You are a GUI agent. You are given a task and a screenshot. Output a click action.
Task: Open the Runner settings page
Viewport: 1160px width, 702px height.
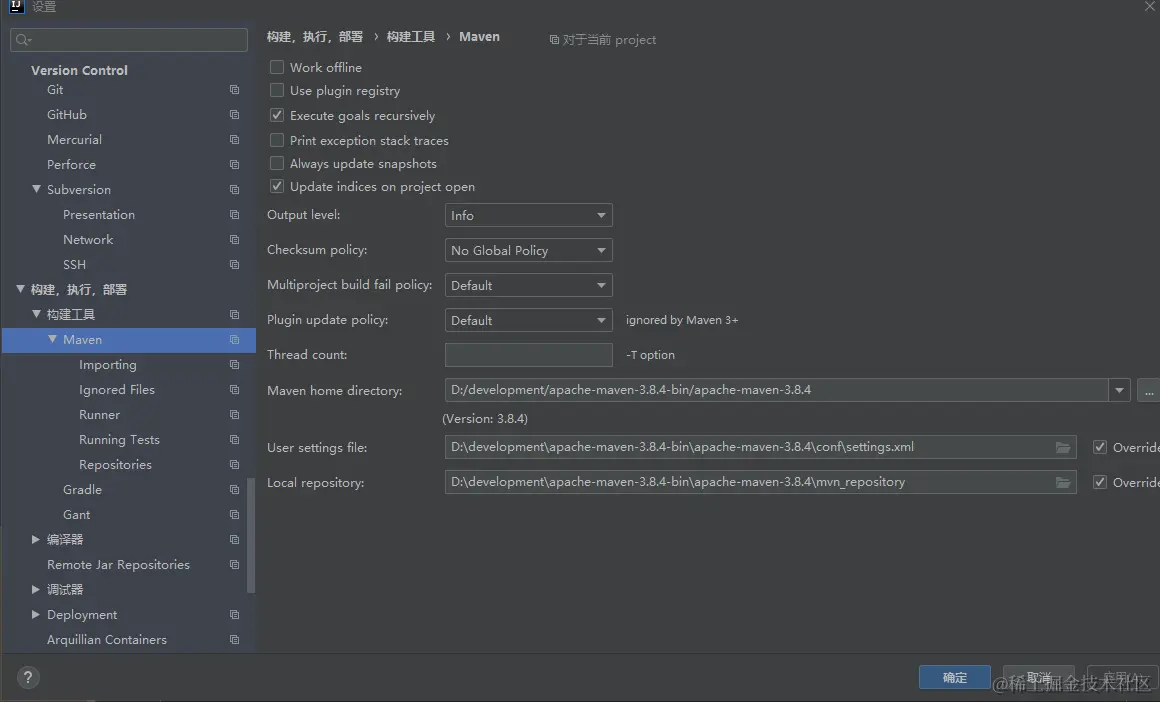[x=99, y=415]
